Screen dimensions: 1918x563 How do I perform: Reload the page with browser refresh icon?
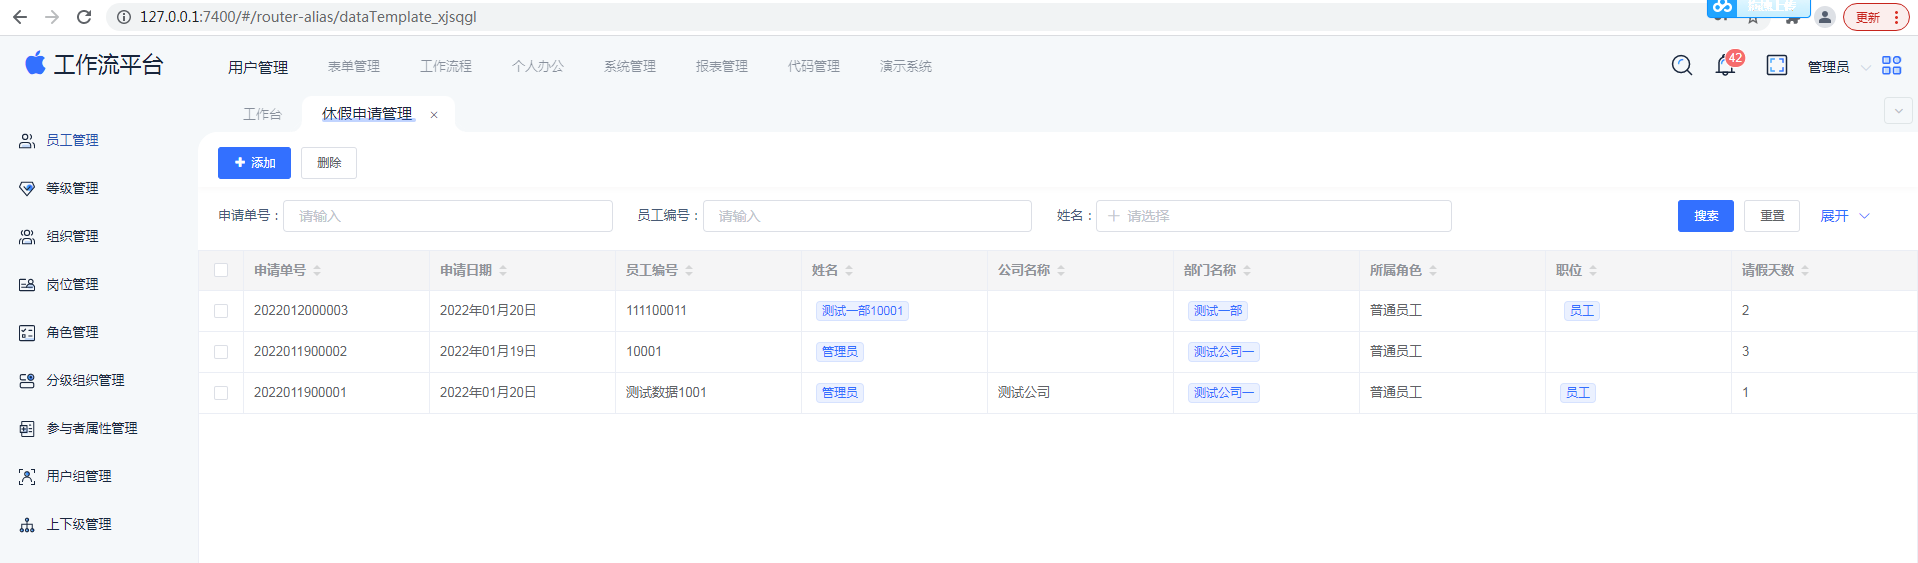84,17
